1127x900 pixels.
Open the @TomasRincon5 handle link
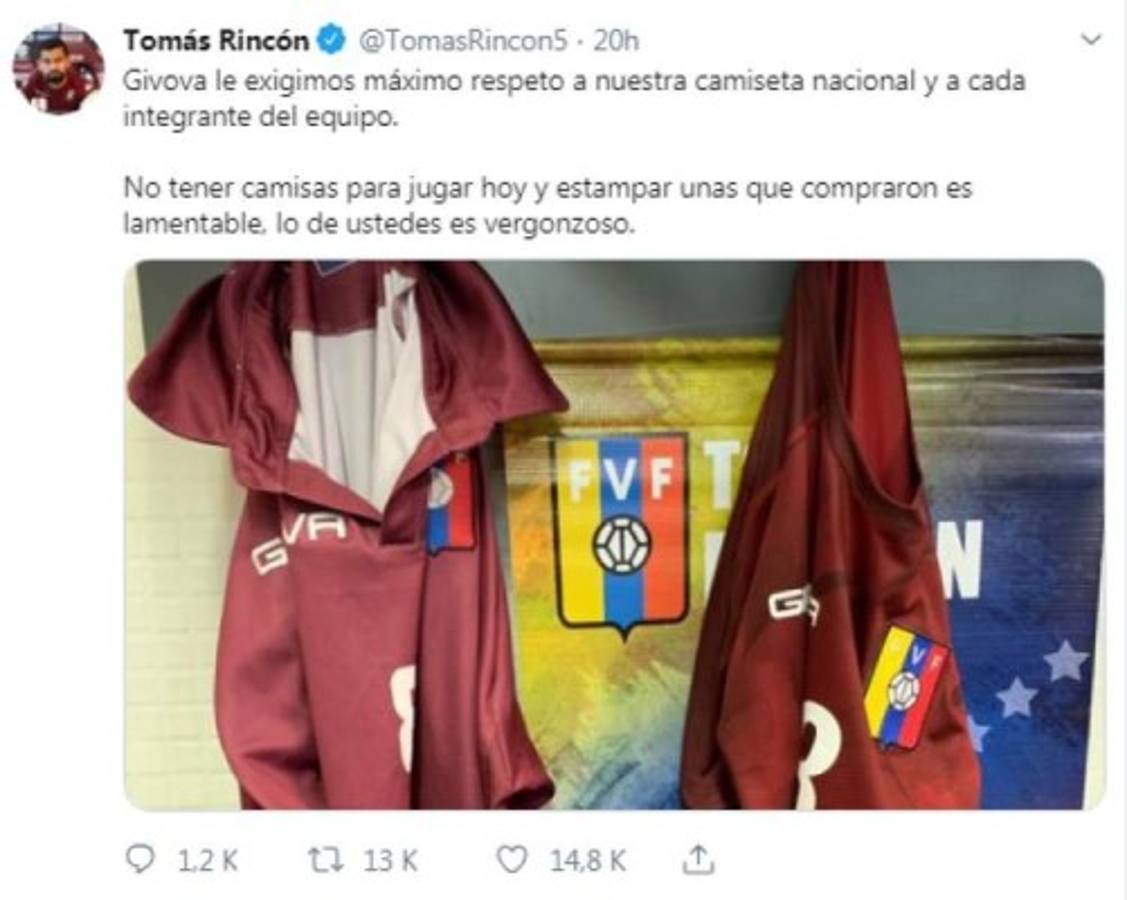click(463, 41)
